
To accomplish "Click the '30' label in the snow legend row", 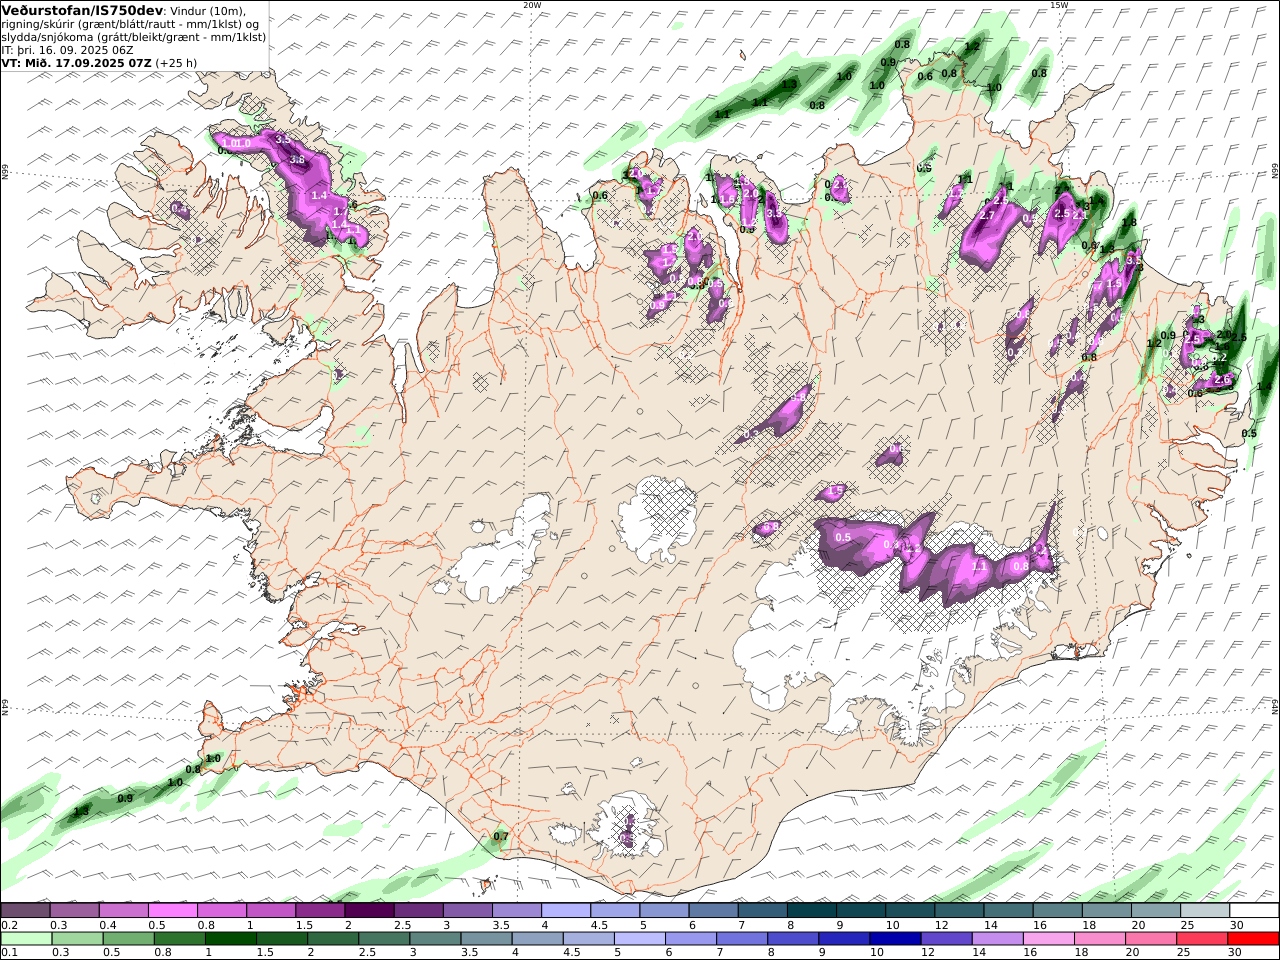I will coord(1235,925).
